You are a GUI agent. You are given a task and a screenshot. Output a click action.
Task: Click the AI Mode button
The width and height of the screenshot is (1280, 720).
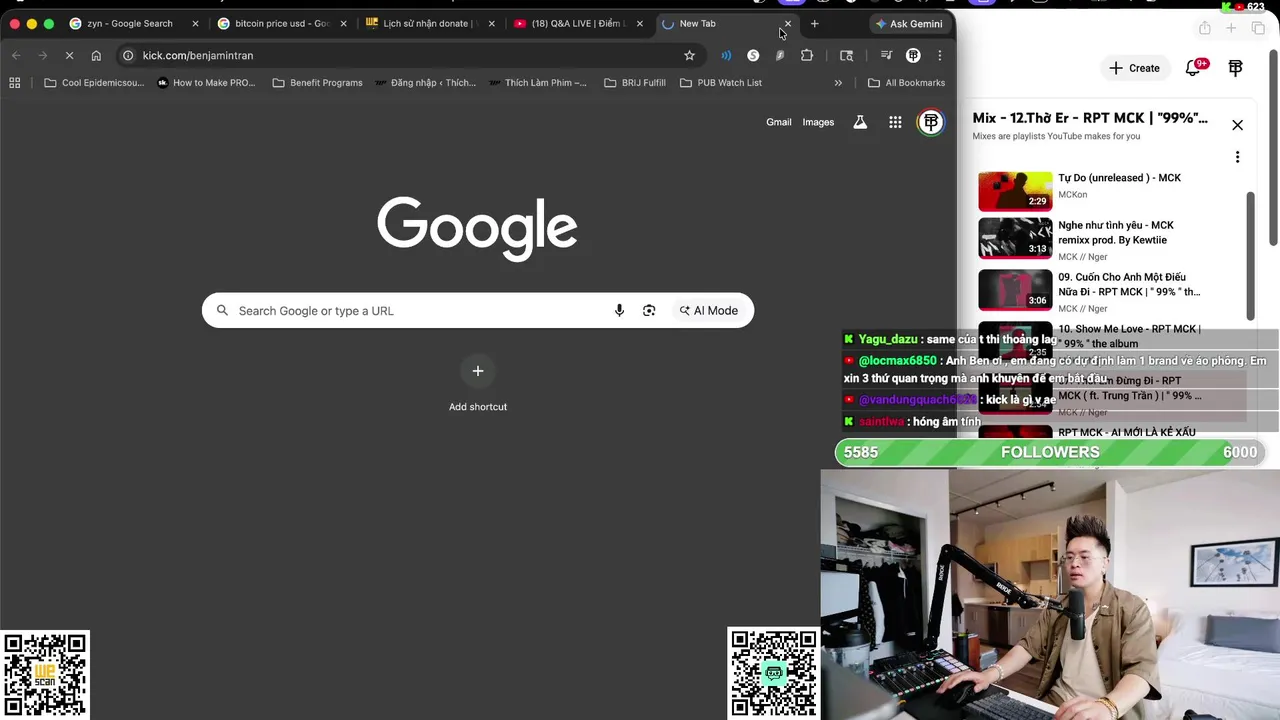pyautogui.click(x=708, y=310)
